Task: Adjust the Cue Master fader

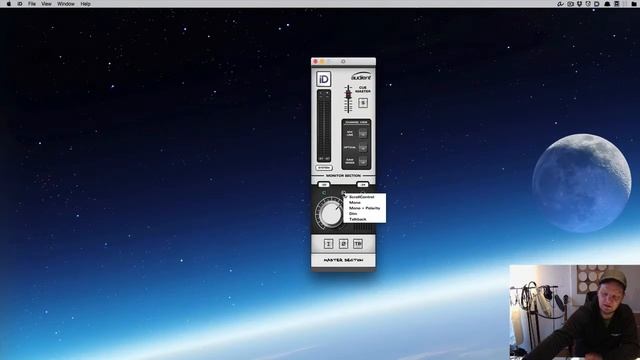Action: pyautogui.click(x=348, y=95)
